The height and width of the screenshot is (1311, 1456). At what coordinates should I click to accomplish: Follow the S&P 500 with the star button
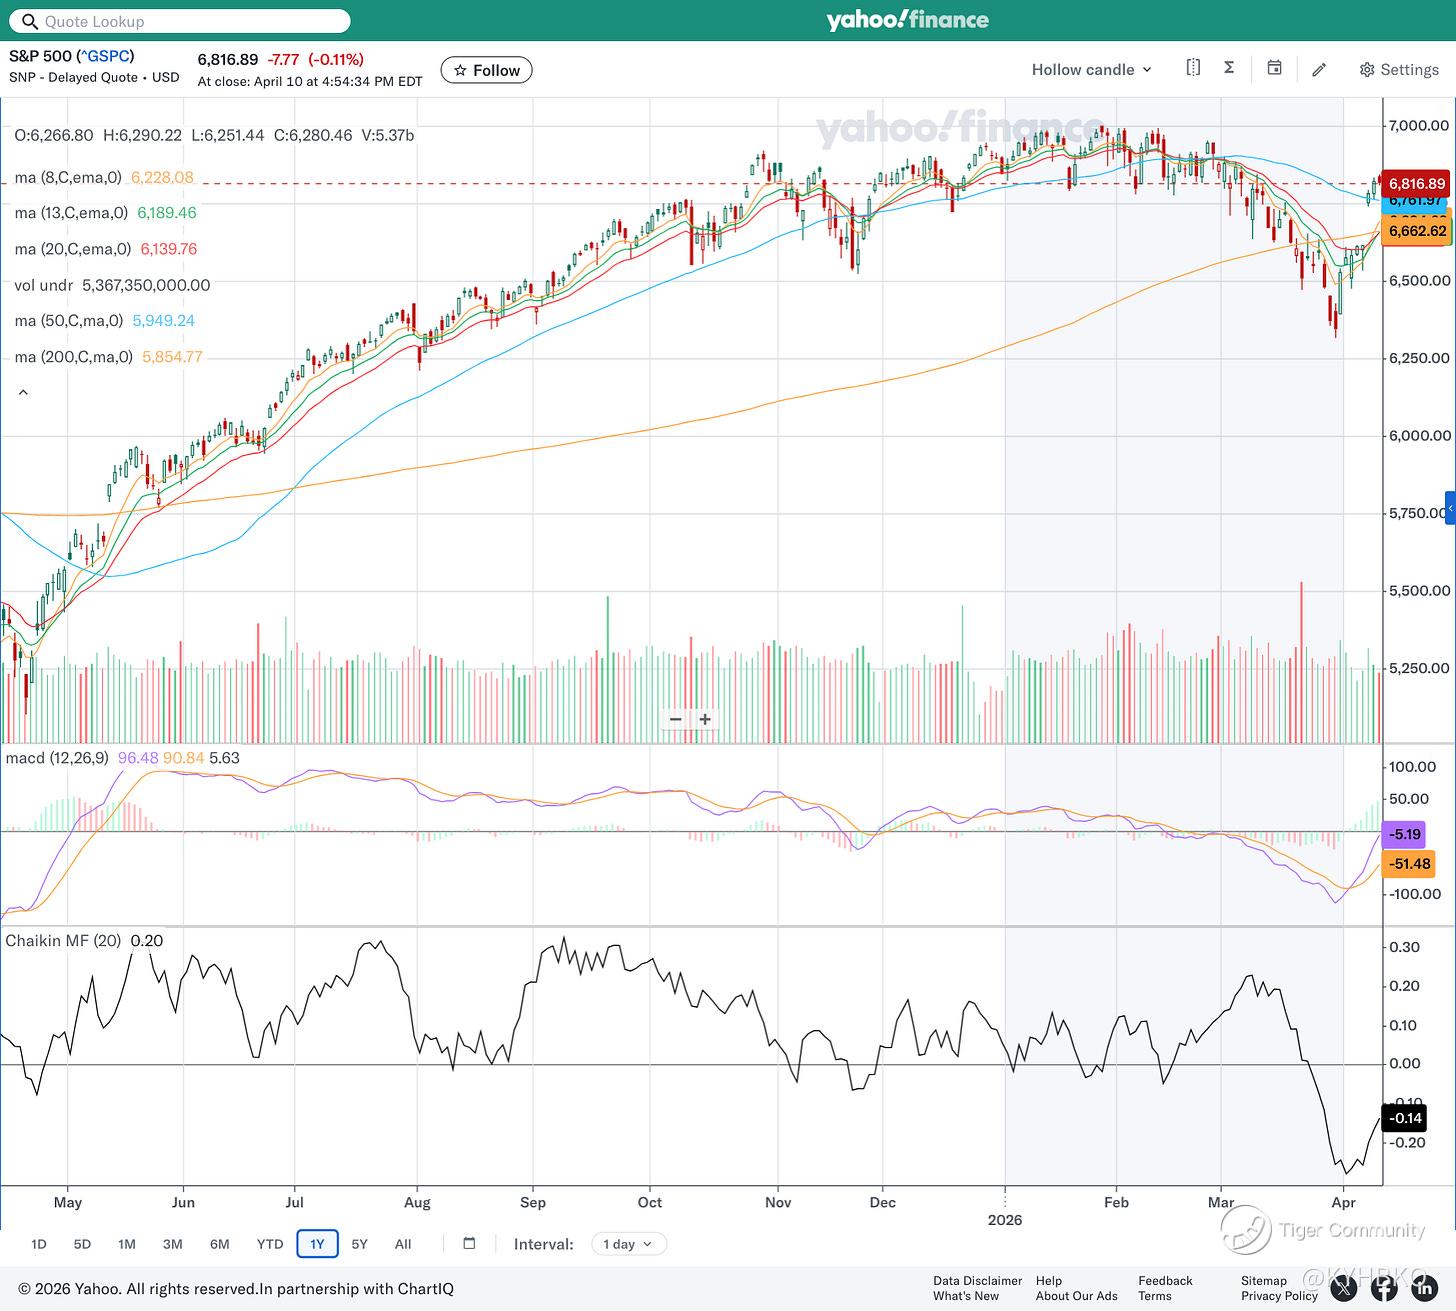point(486,70)
